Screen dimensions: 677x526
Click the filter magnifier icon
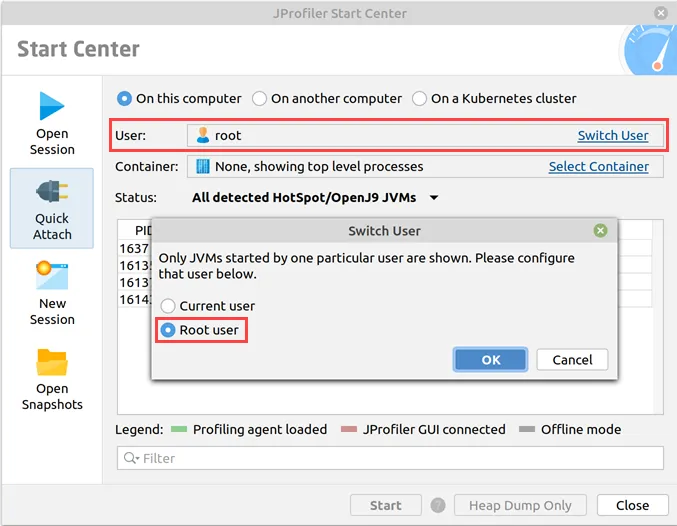tap(131, 458)
